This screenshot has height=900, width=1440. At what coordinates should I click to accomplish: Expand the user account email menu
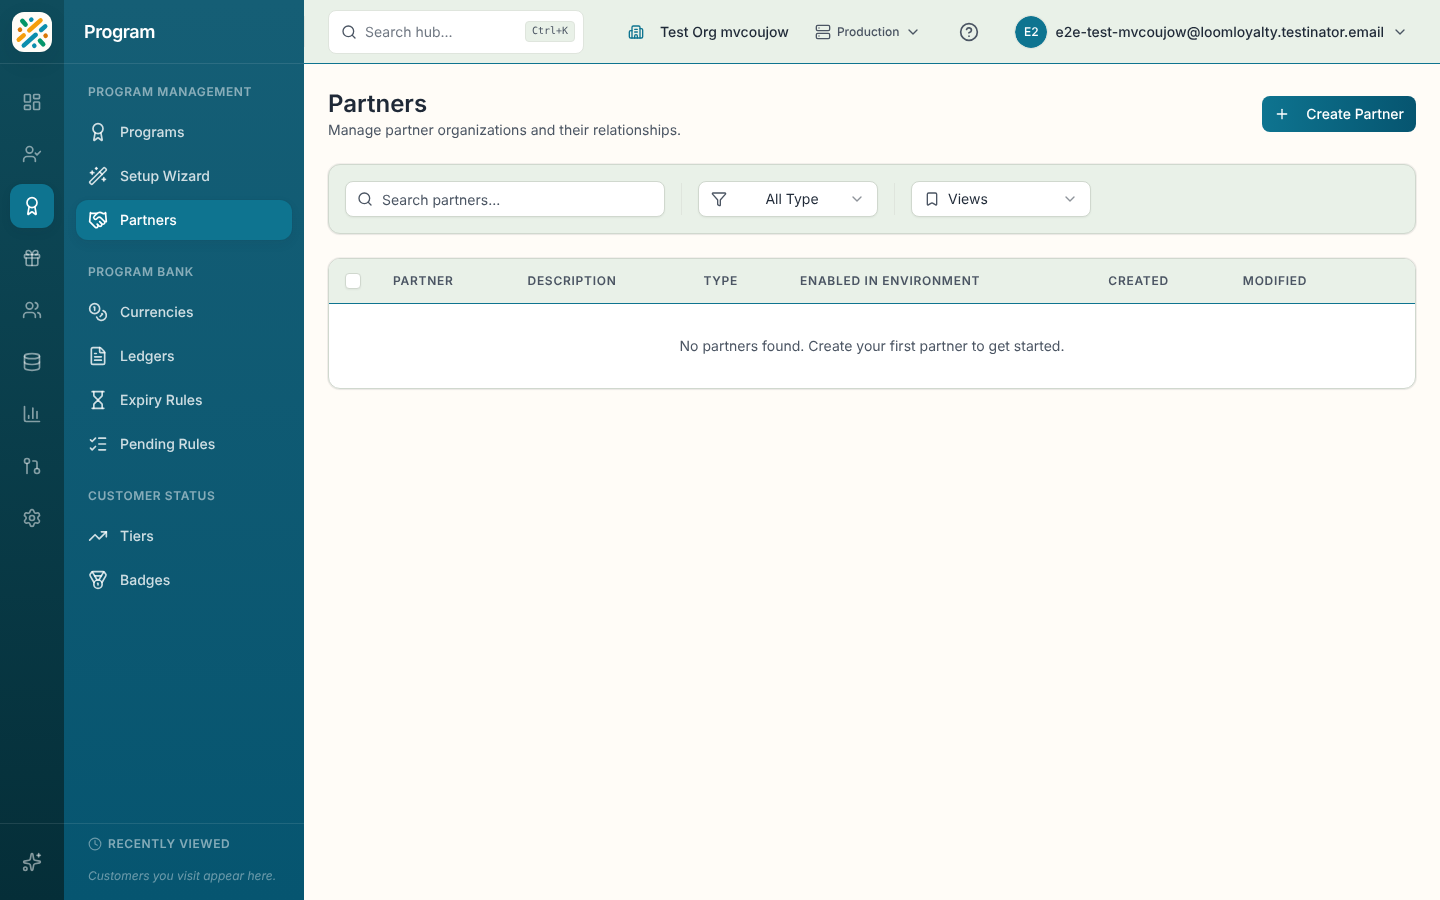coord(1212,32)
